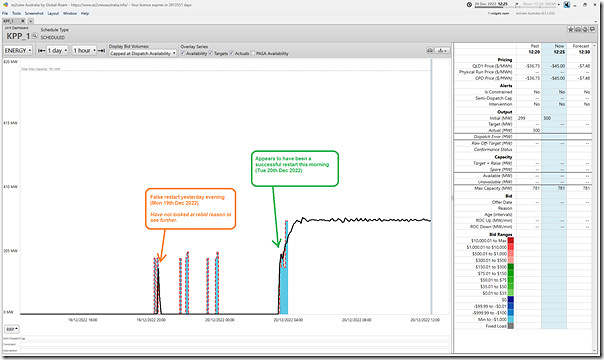Click the Max Capacity (MW) row label

pos(493,188)
